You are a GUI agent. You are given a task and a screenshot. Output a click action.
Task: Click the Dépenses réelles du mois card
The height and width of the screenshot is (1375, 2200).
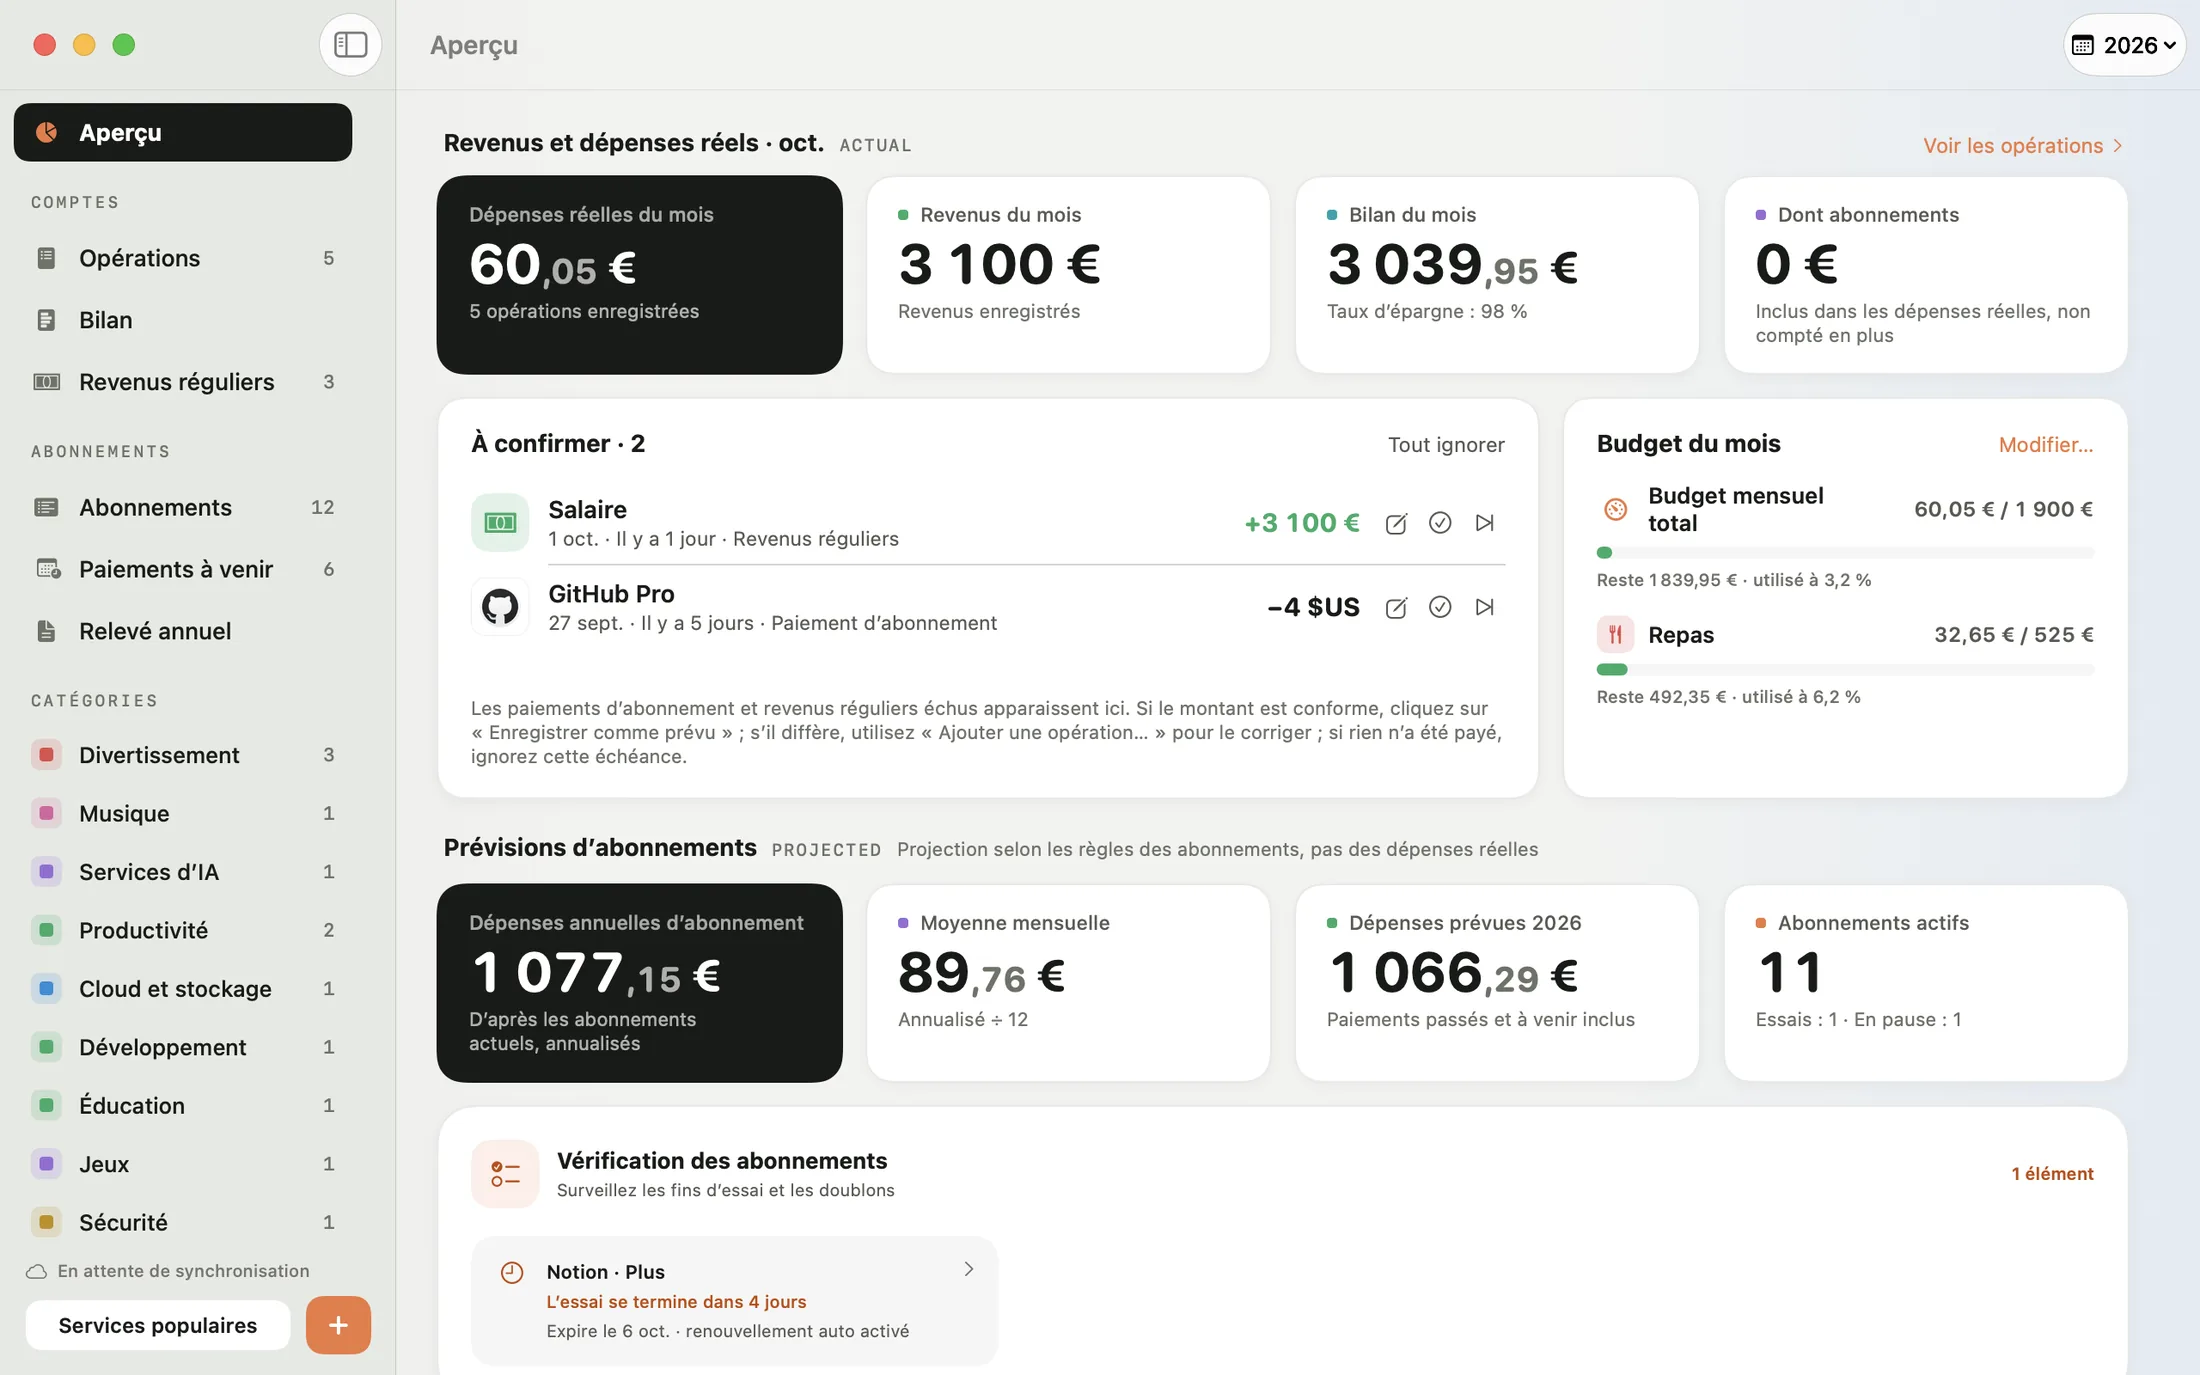tap(640, 275)
